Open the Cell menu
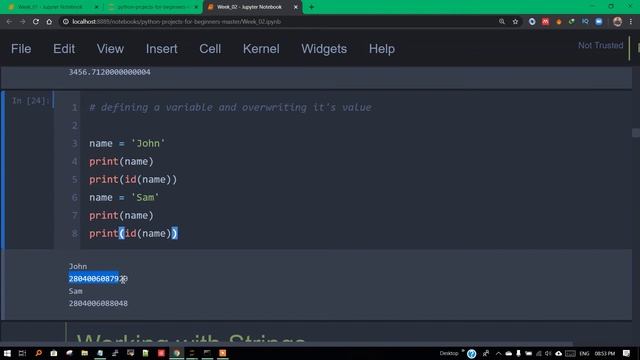This screenshot has width=640, height=360. [210, 49]
